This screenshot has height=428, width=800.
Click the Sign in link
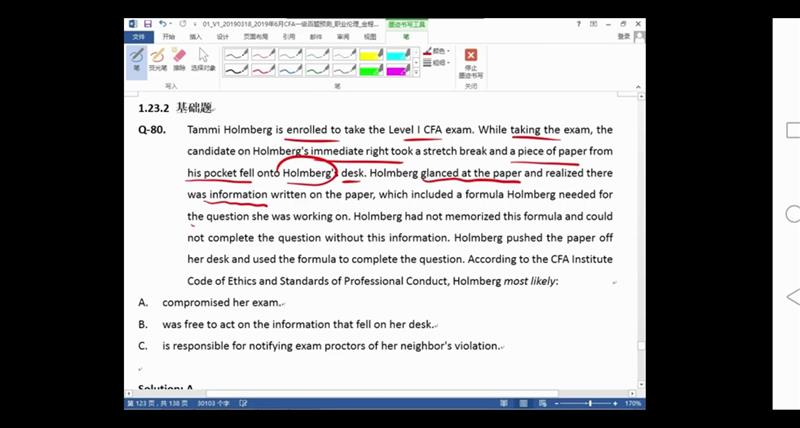[x=624, y=36]
